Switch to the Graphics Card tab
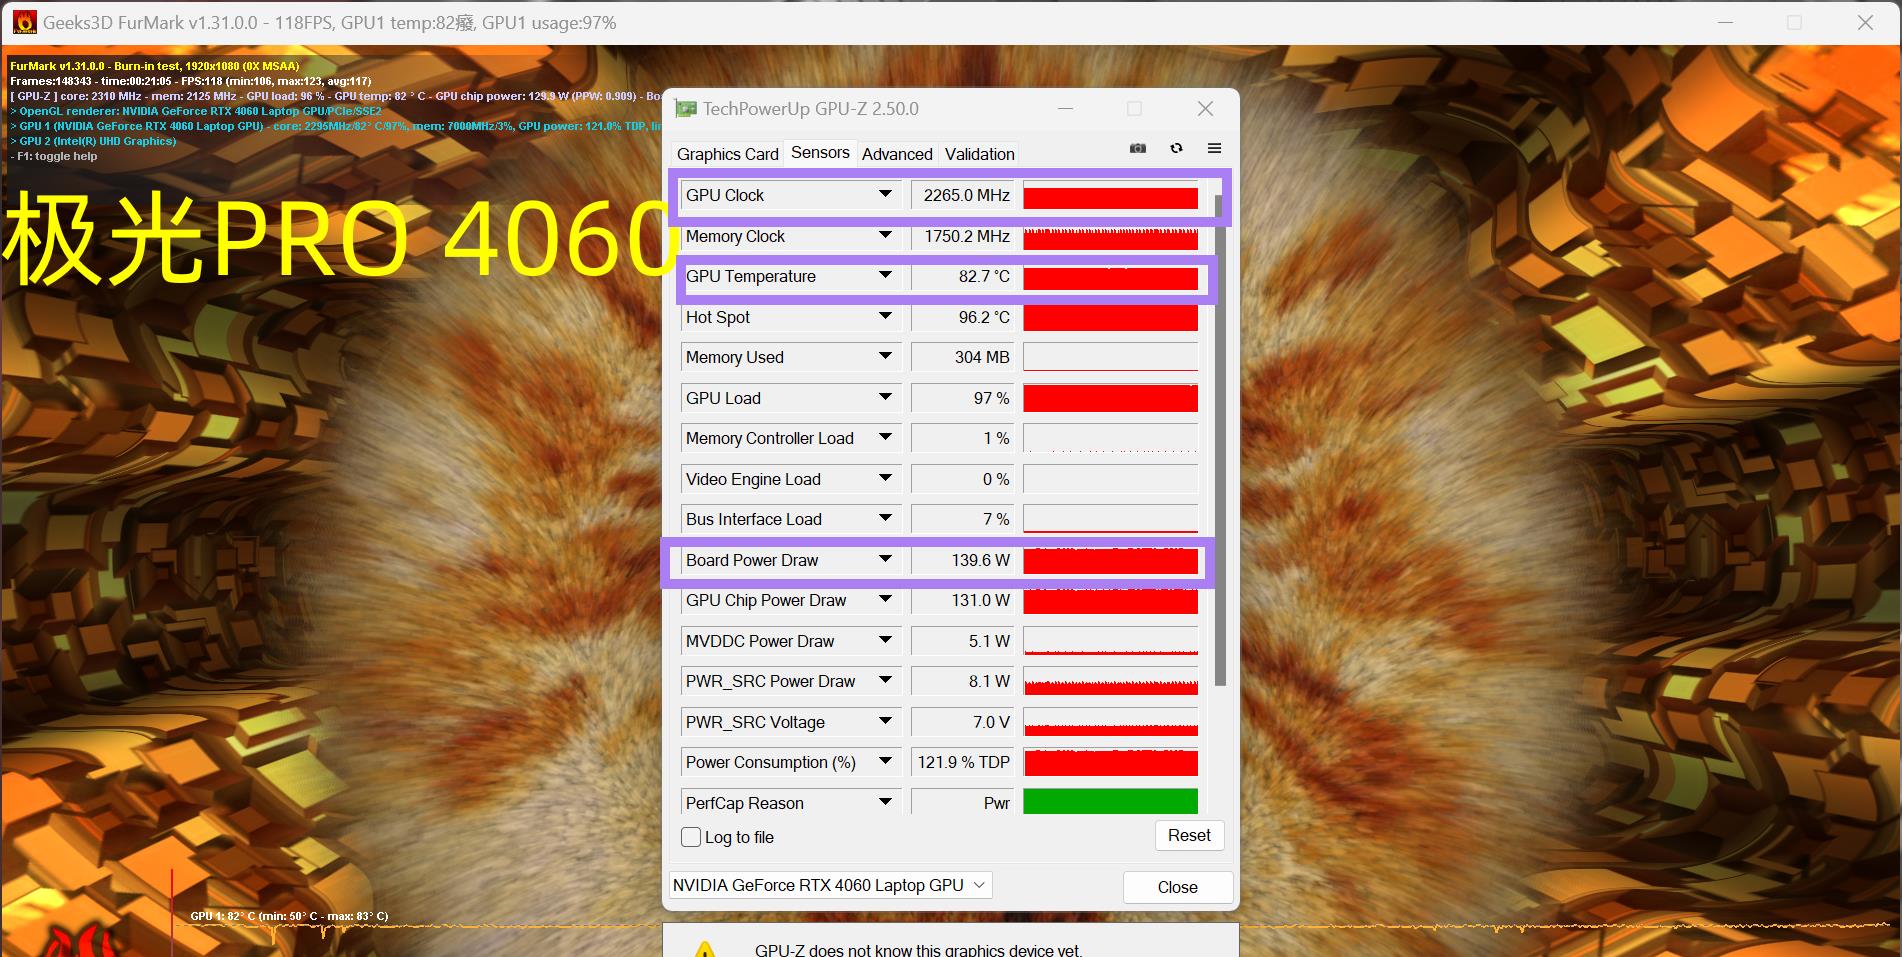This screenshot has height=957, width=1902. [x=727, y=154]
